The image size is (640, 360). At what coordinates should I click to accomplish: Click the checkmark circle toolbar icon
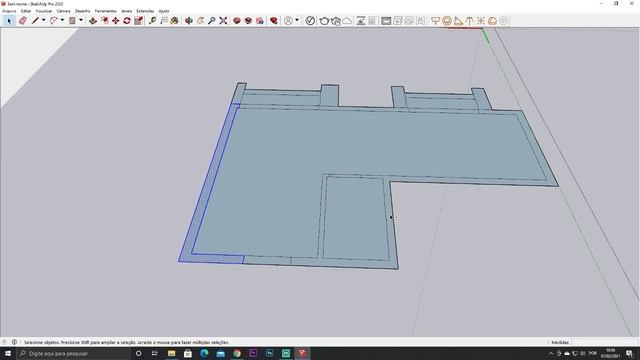click(310, 20)
